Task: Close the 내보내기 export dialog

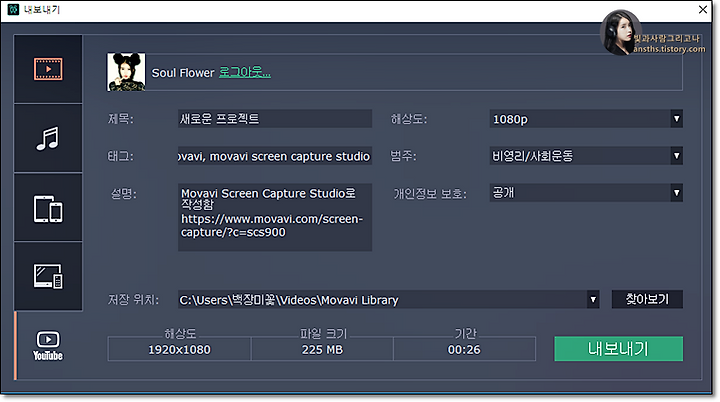Action: tap(703, 9)
